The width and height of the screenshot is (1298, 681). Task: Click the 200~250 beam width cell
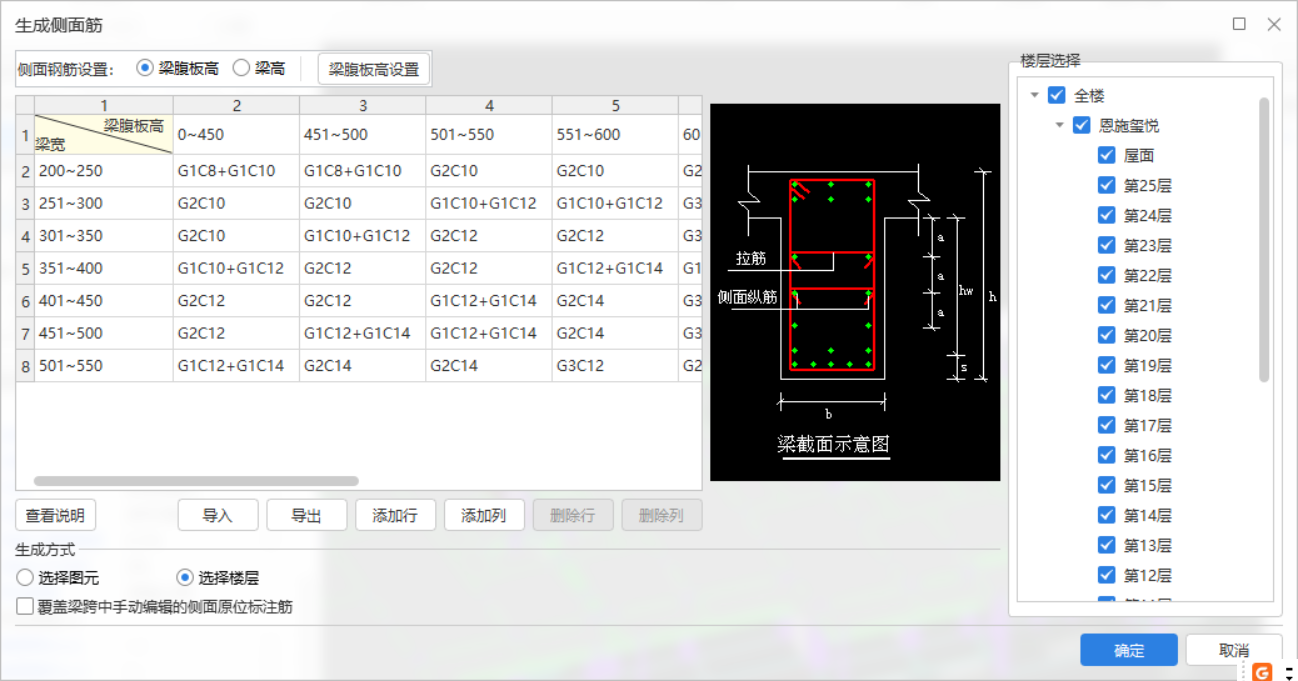(104, 171)
